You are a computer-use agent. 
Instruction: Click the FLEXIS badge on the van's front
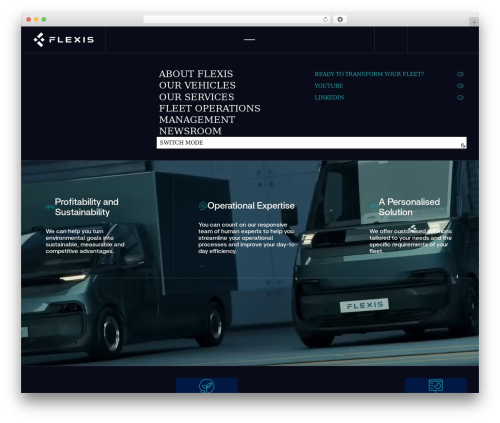pyautogui.click(x=364, y=305)
